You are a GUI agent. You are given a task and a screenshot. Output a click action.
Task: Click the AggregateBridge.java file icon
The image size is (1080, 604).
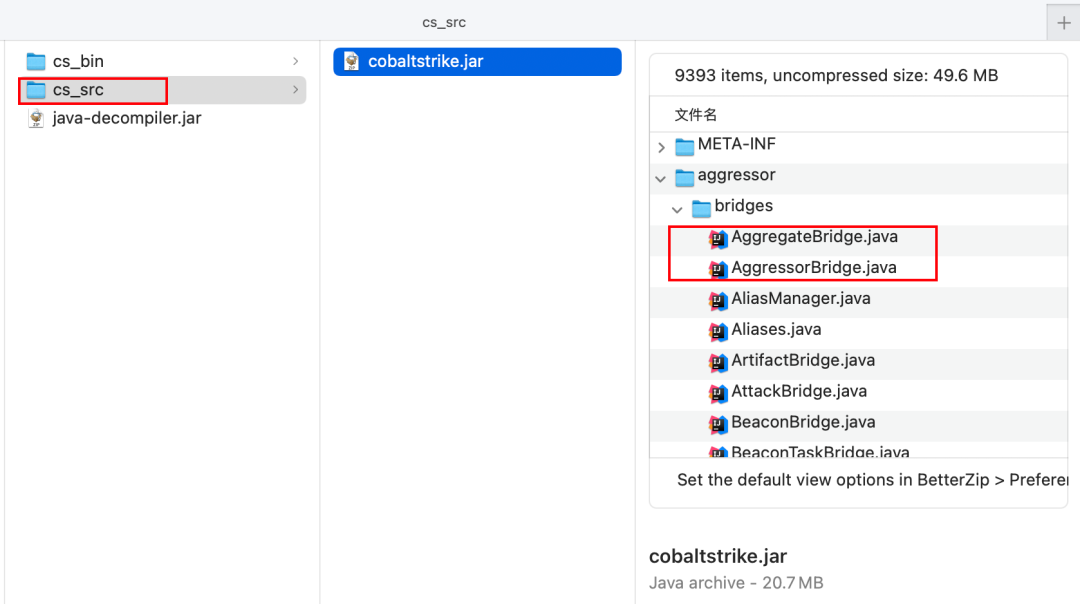click(718, 238)
